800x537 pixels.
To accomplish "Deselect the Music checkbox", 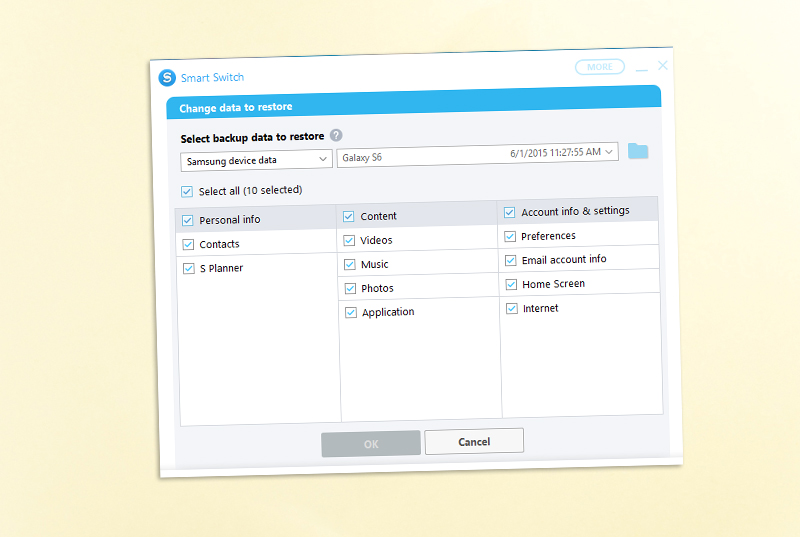I will pos(349,264).
